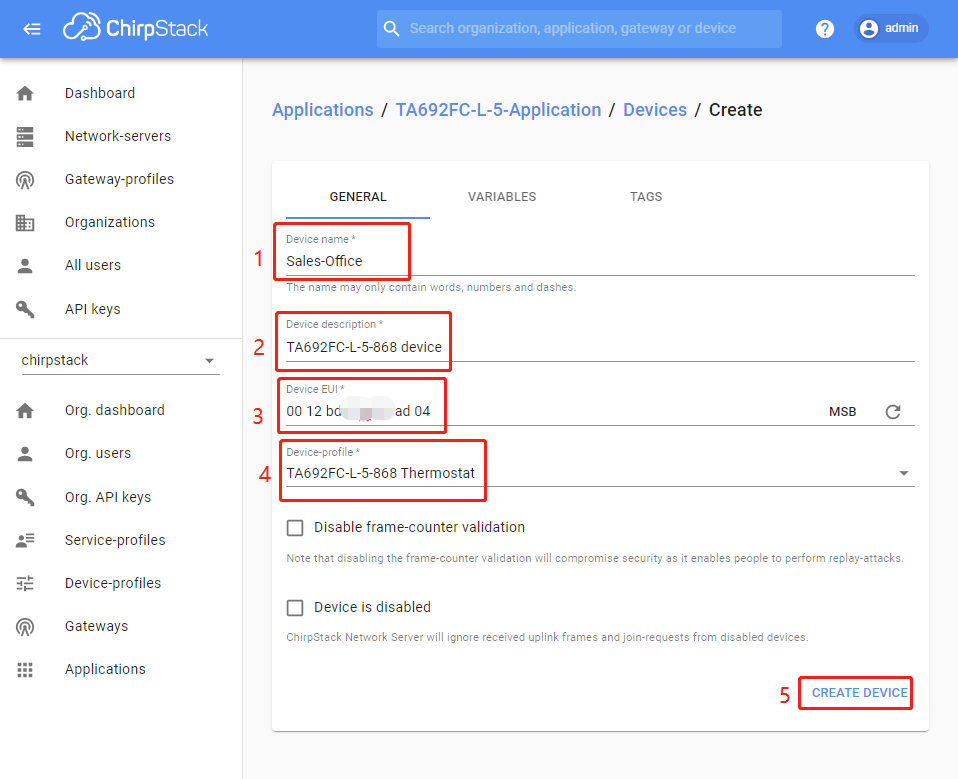958x779 pixels.
Task: Check the Device is disabled checkbox
Action: click(295, 607)
